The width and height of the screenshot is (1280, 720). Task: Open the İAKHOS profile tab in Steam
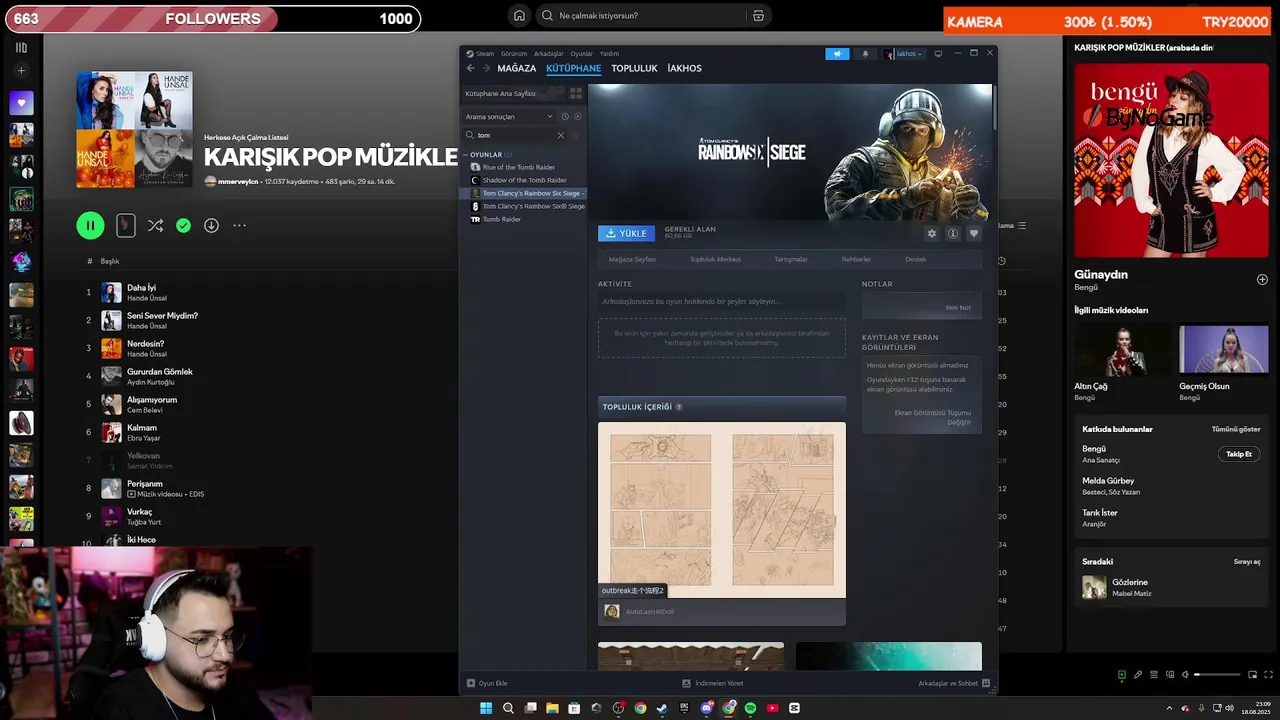pos(684,69)
